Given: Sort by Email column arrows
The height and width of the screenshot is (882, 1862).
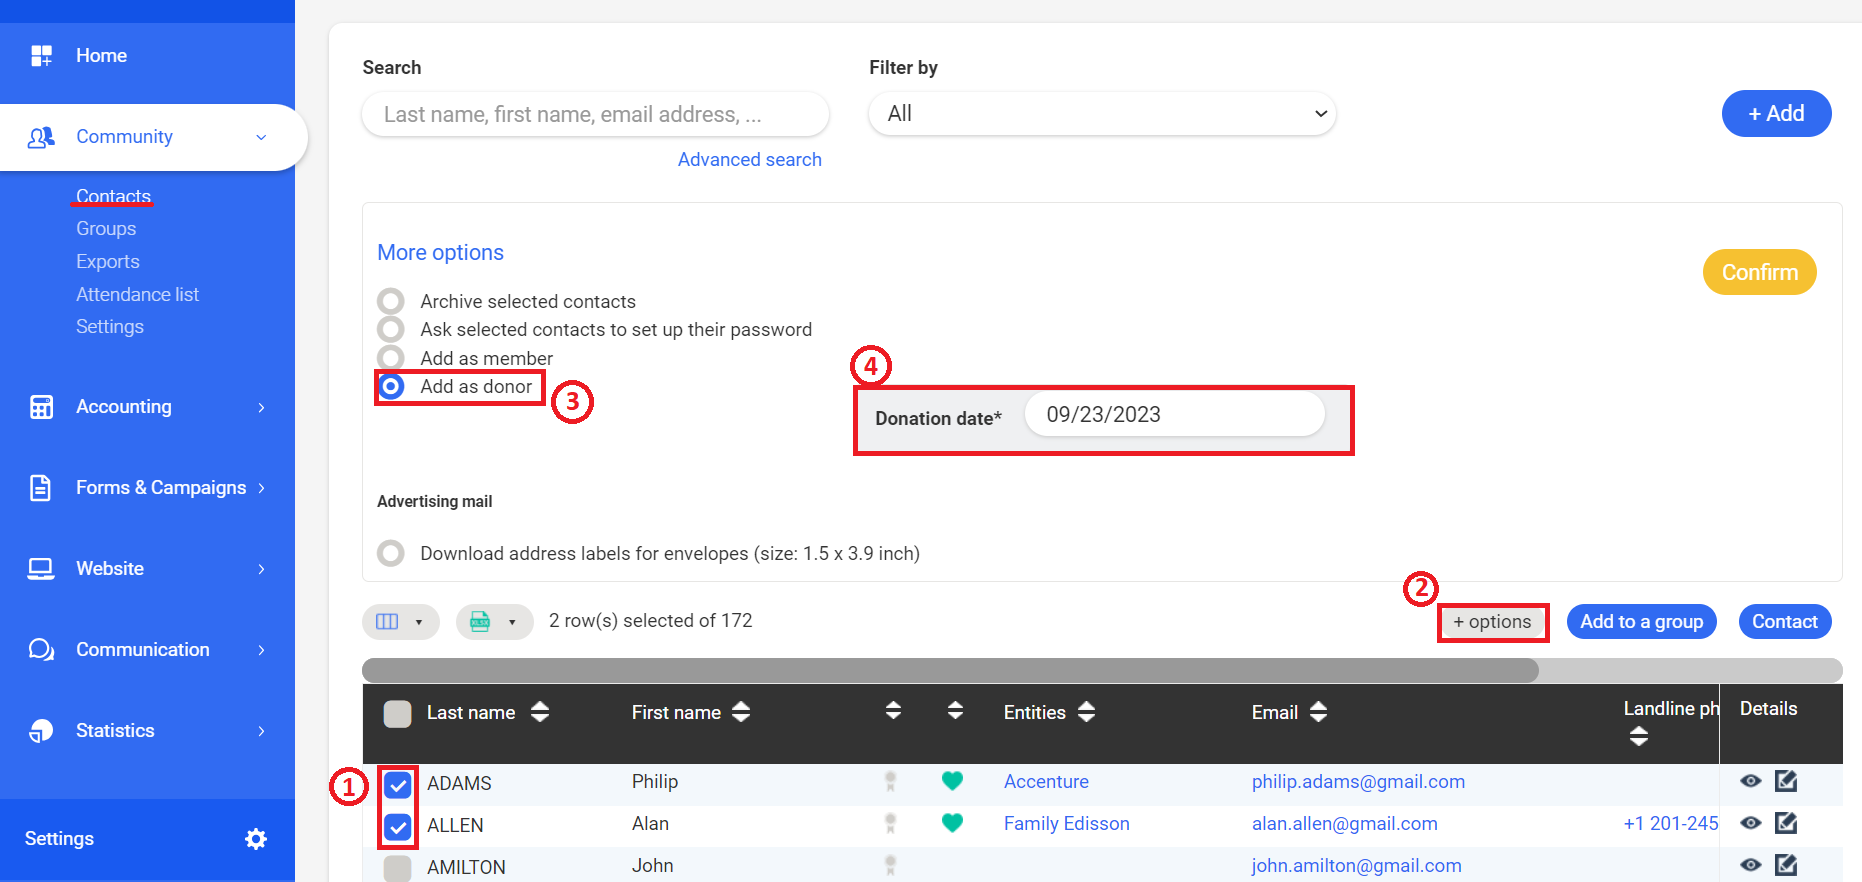Looking at the screenshot, I should click(x=1318, y=712).
